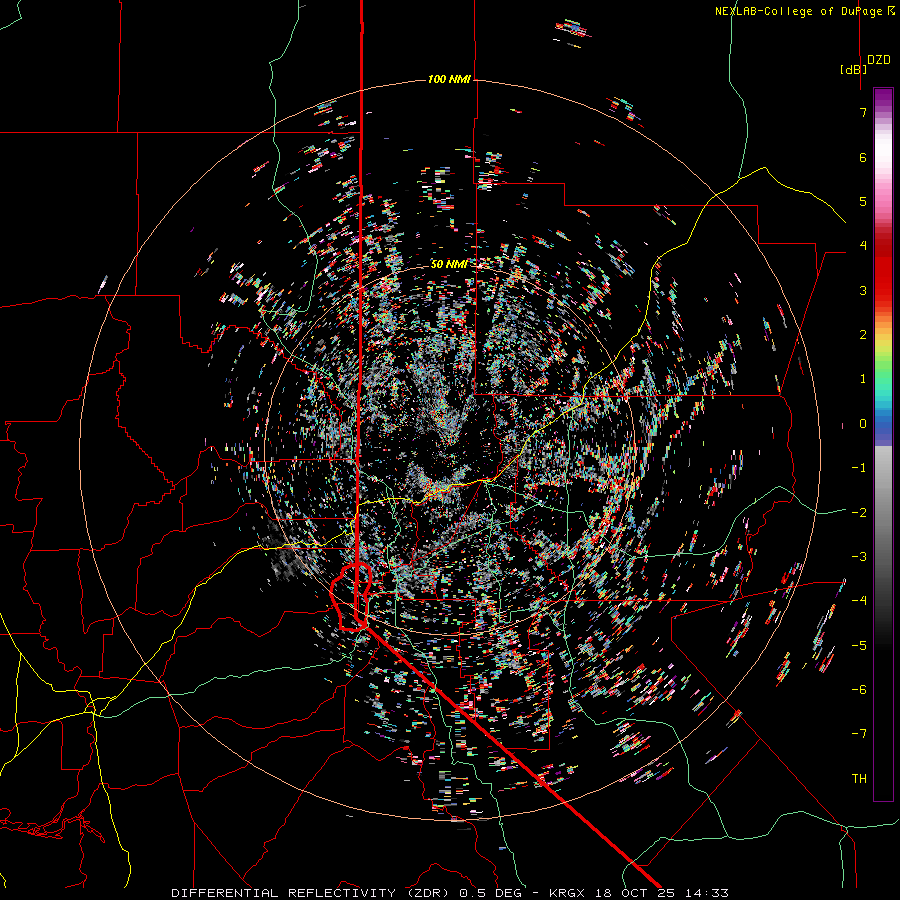Click the 100 NMI range ring label
Screen dimensions: 900x900
[x=449, y=79]
